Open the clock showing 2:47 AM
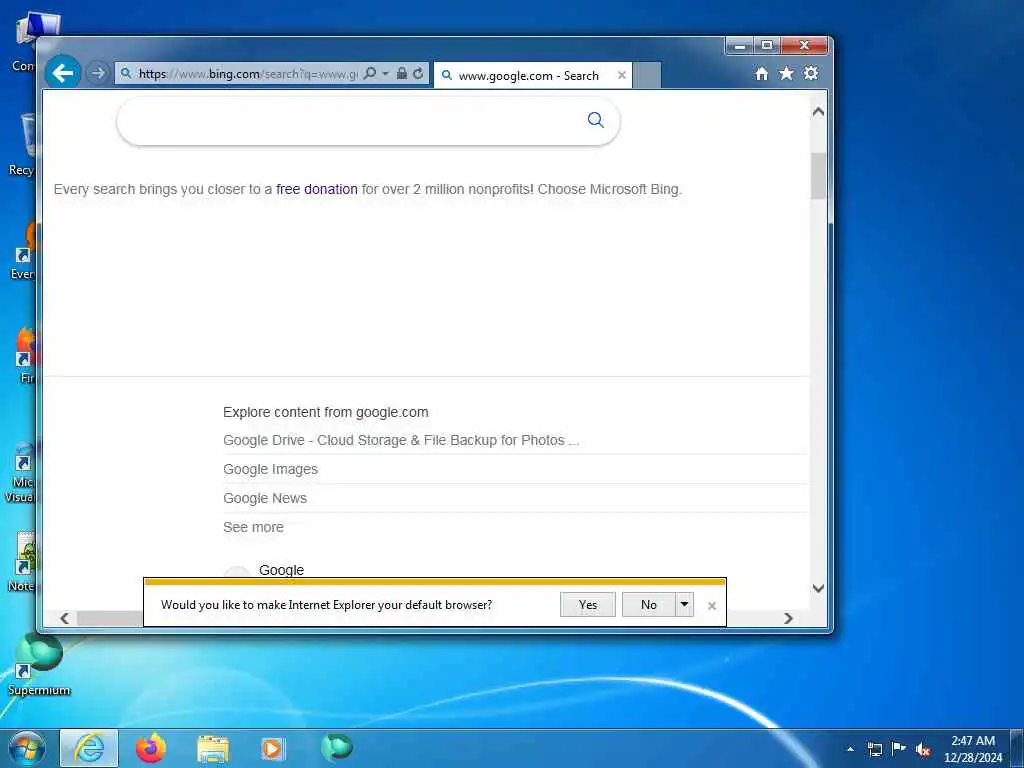 [972, 749]
